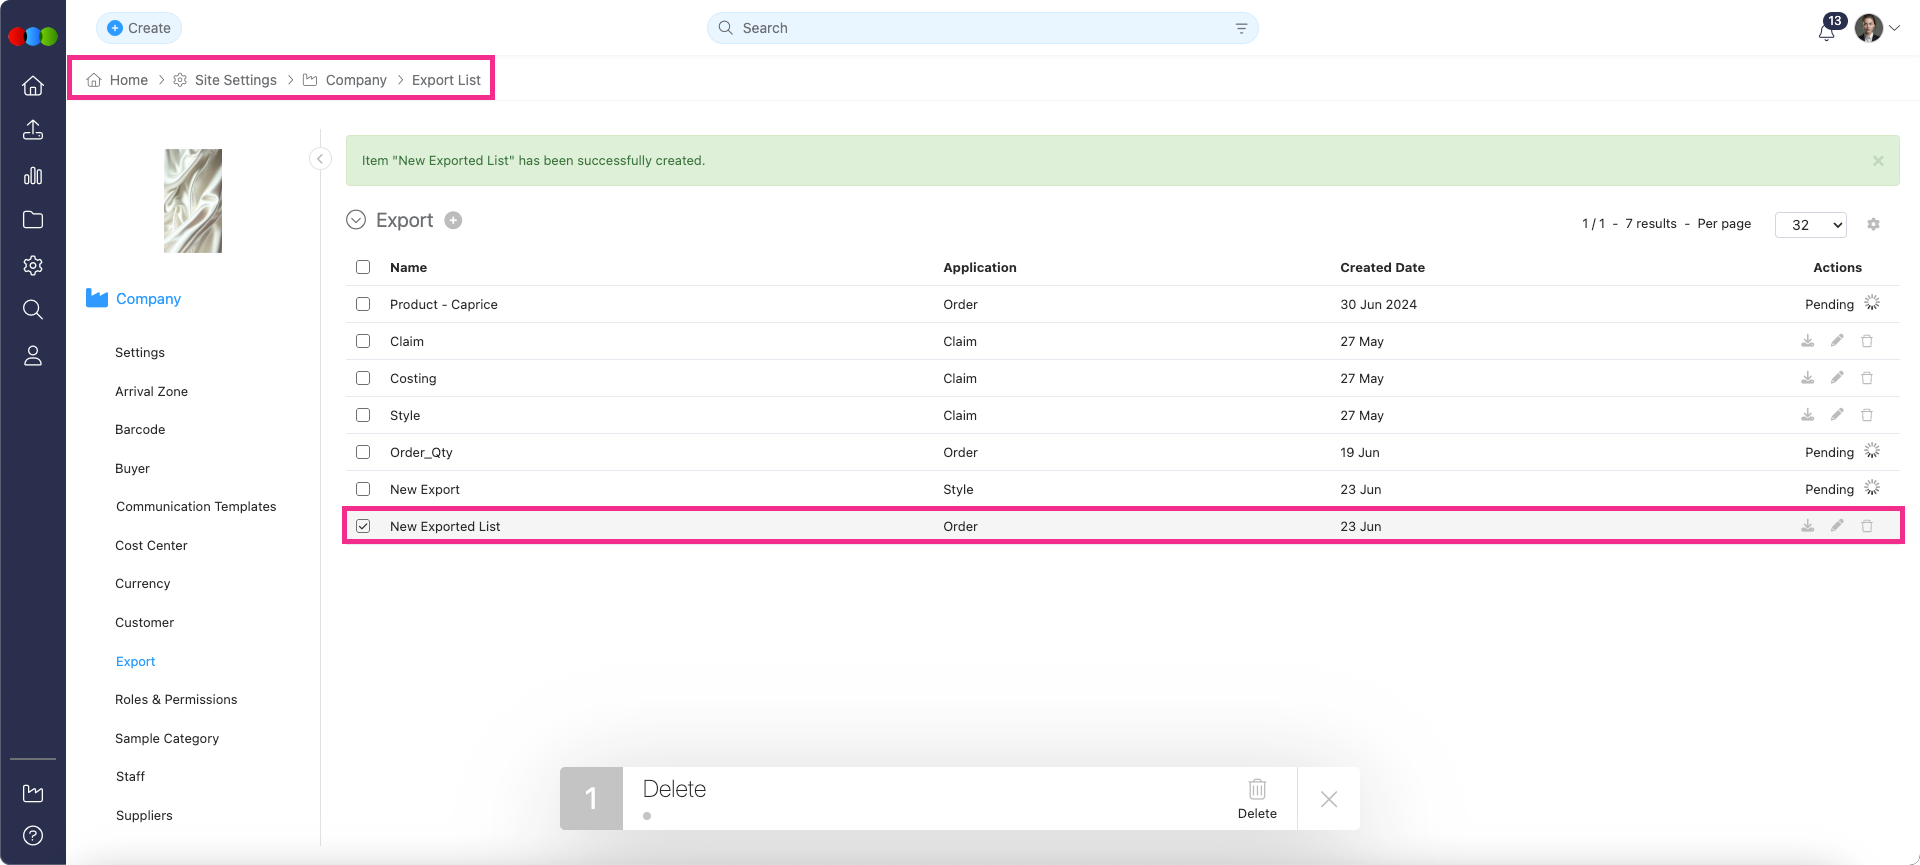
Task: Click the help question mark icon
Action: coord(33,835)
